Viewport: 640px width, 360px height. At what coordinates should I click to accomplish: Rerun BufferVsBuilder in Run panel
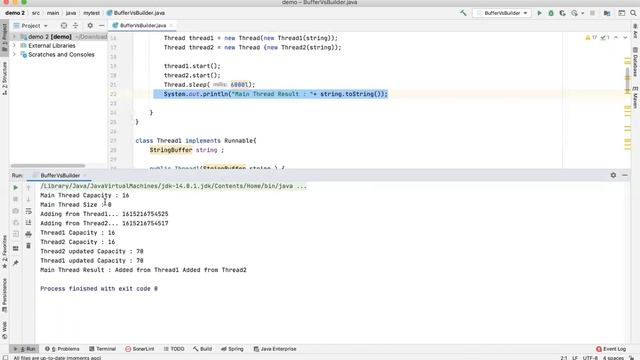pos(16,188)
